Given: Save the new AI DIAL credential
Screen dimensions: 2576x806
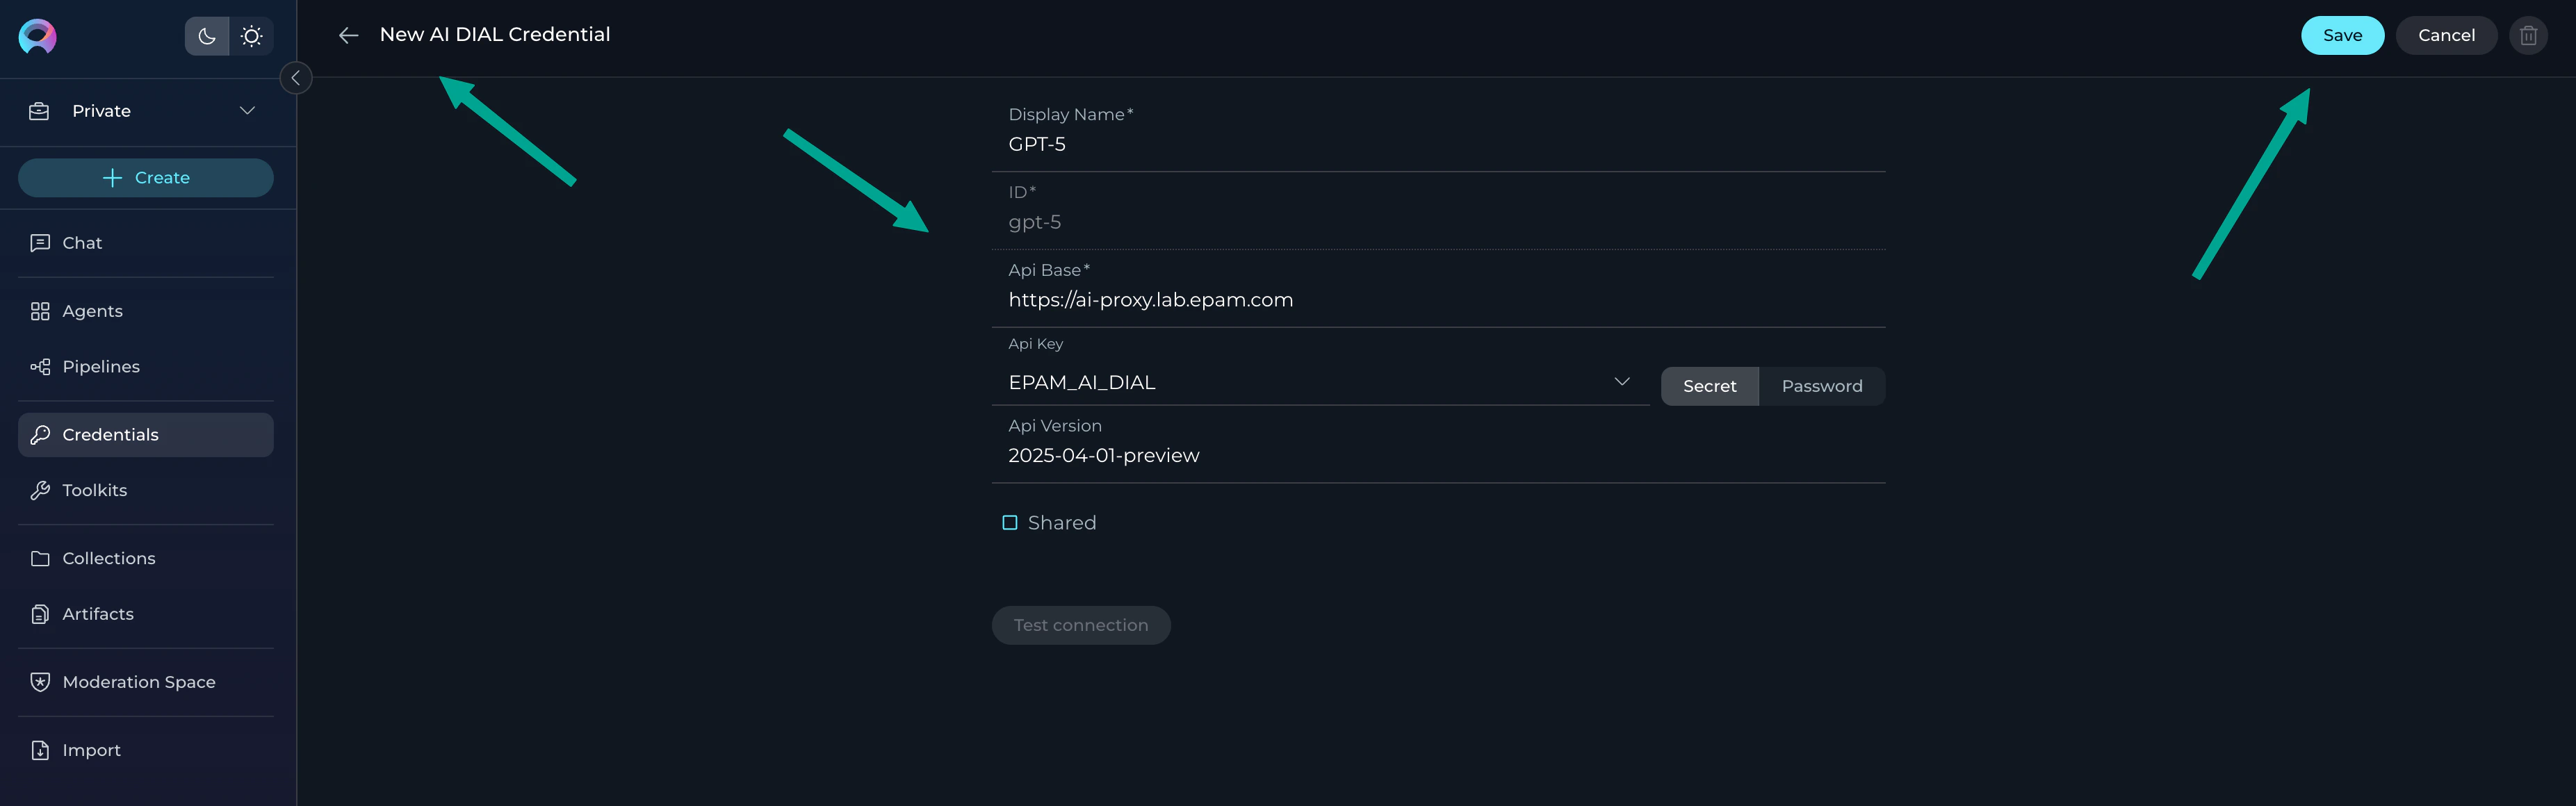Looking at the screenshot, I should tap(2342, 35).
